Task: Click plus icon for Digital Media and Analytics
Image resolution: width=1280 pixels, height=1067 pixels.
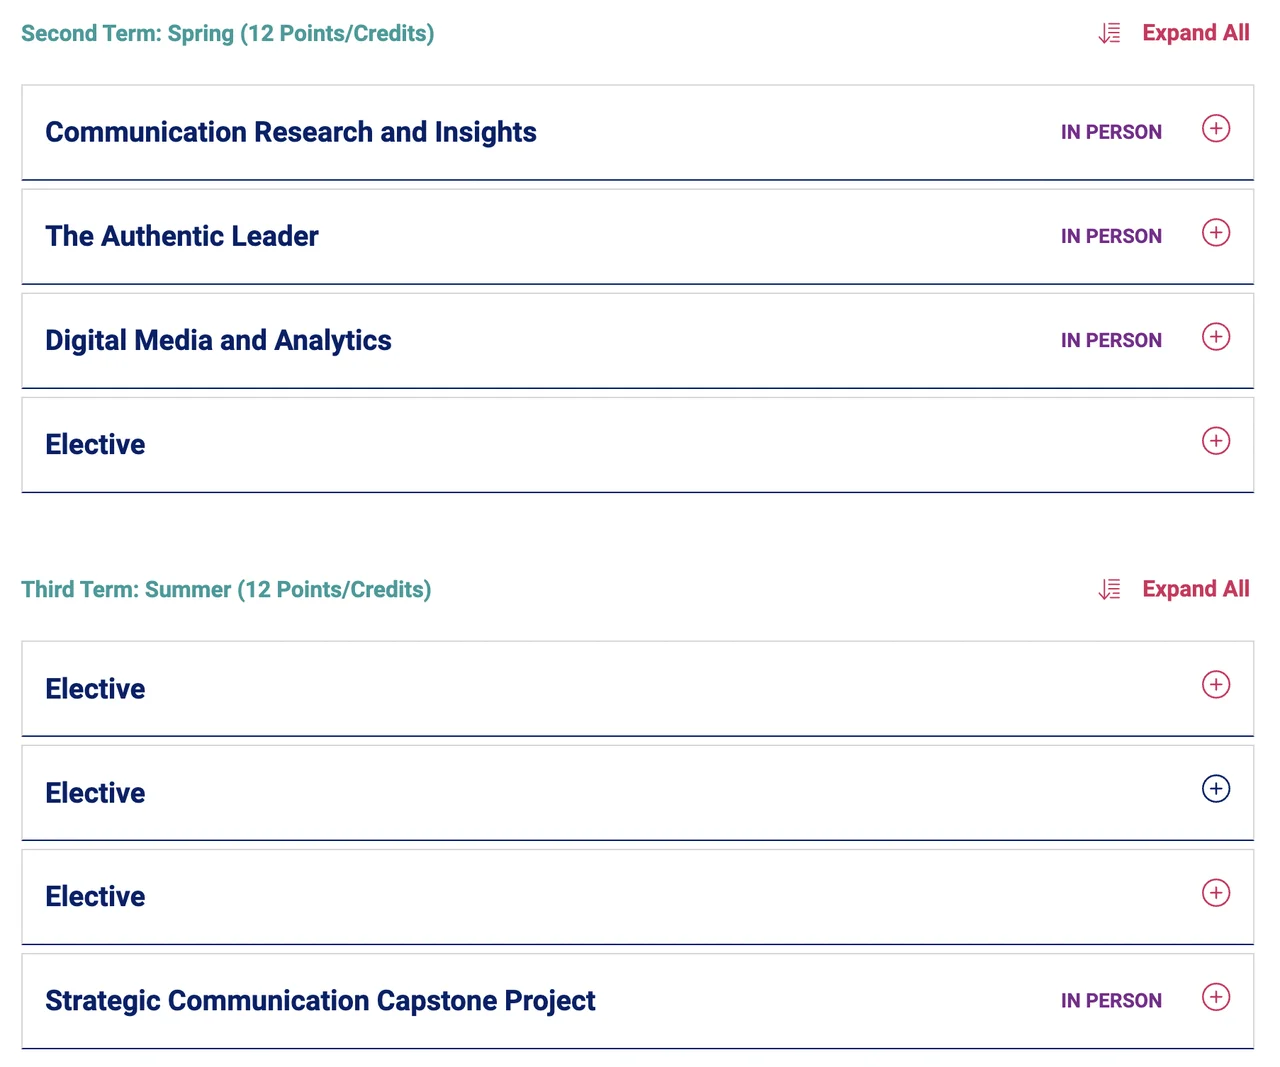Action: (x=1215, y=337)
